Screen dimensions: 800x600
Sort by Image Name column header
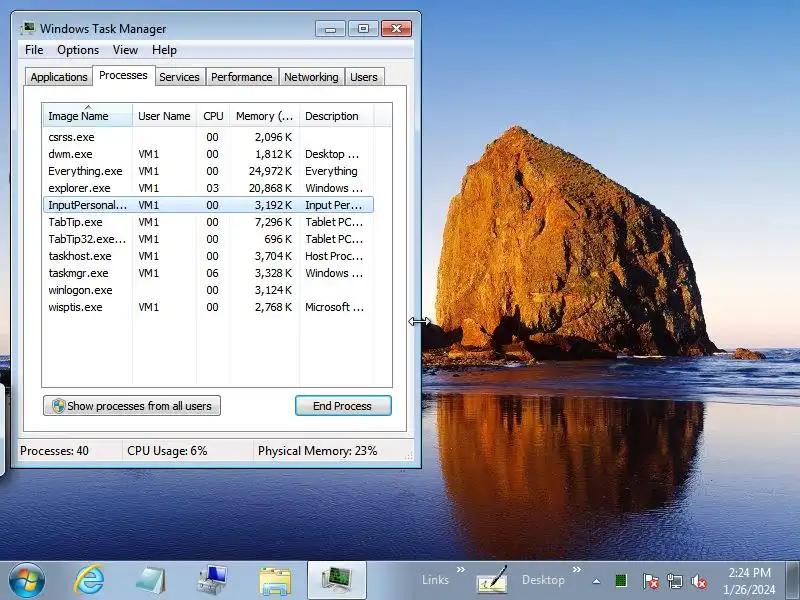(87, 116)
